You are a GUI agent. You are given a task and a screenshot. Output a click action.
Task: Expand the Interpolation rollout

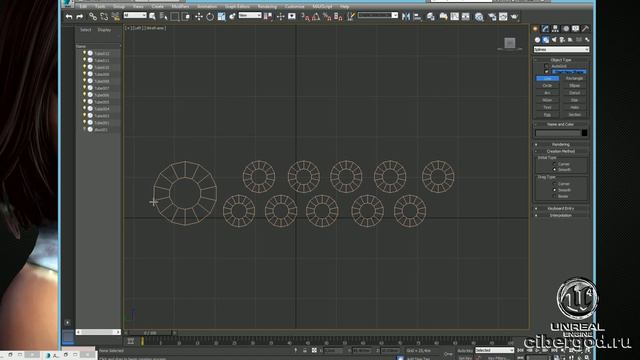pos(561,216)
